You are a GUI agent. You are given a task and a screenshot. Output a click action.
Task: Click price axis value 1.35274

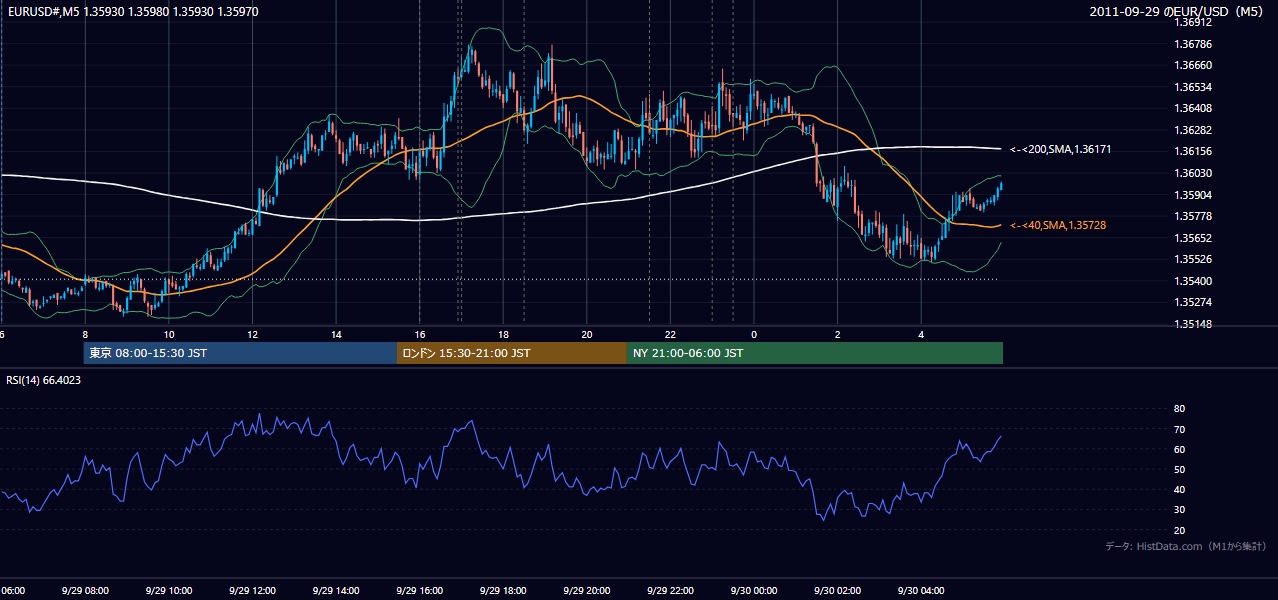coord(1193,302)
